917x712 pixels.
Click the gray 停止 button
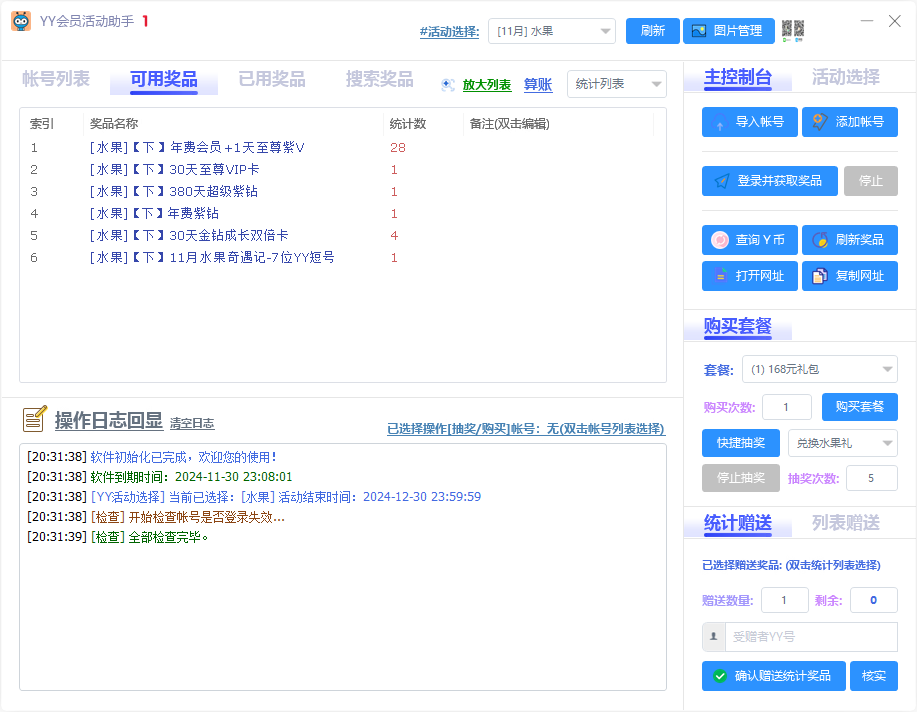click(871, 181)
